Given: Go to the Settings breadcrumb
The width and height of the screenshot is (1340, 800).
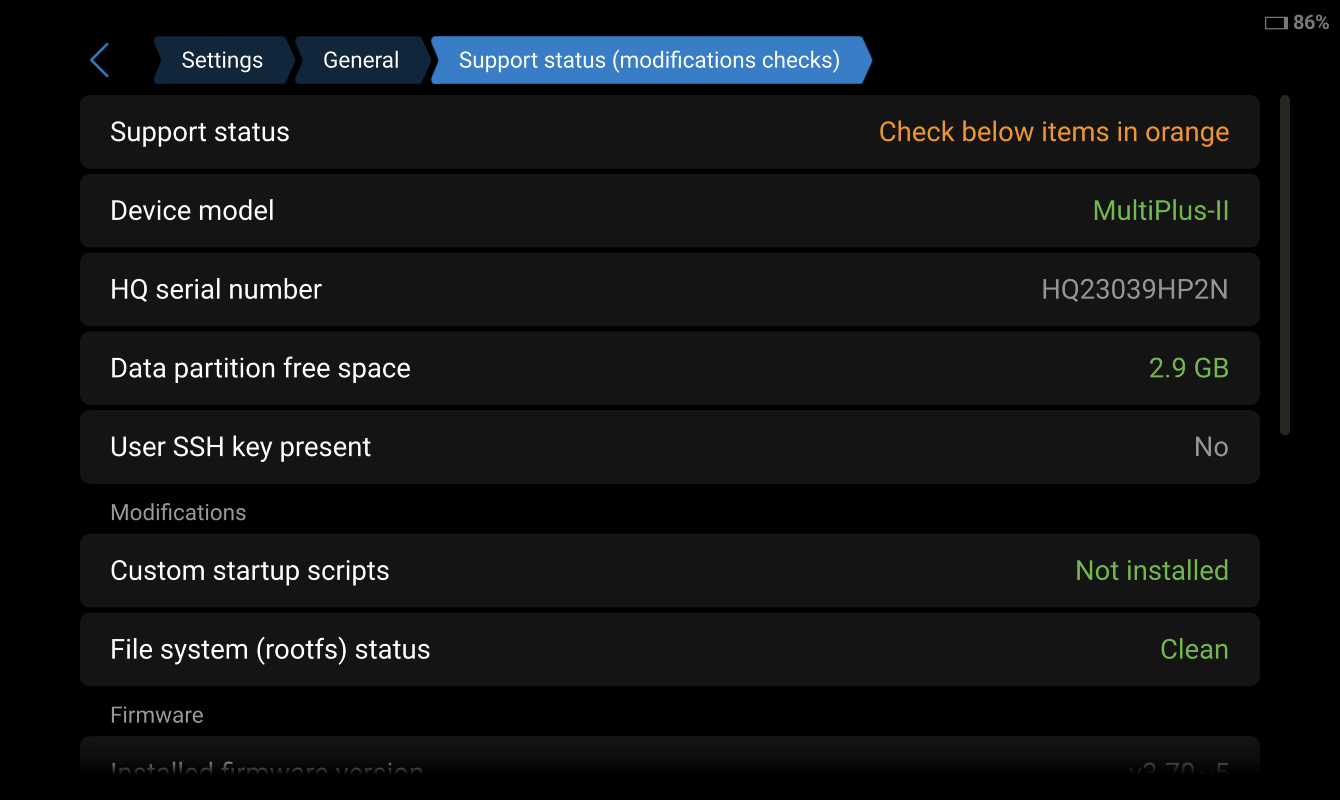Looking at the screenshot, I should 222,60.
